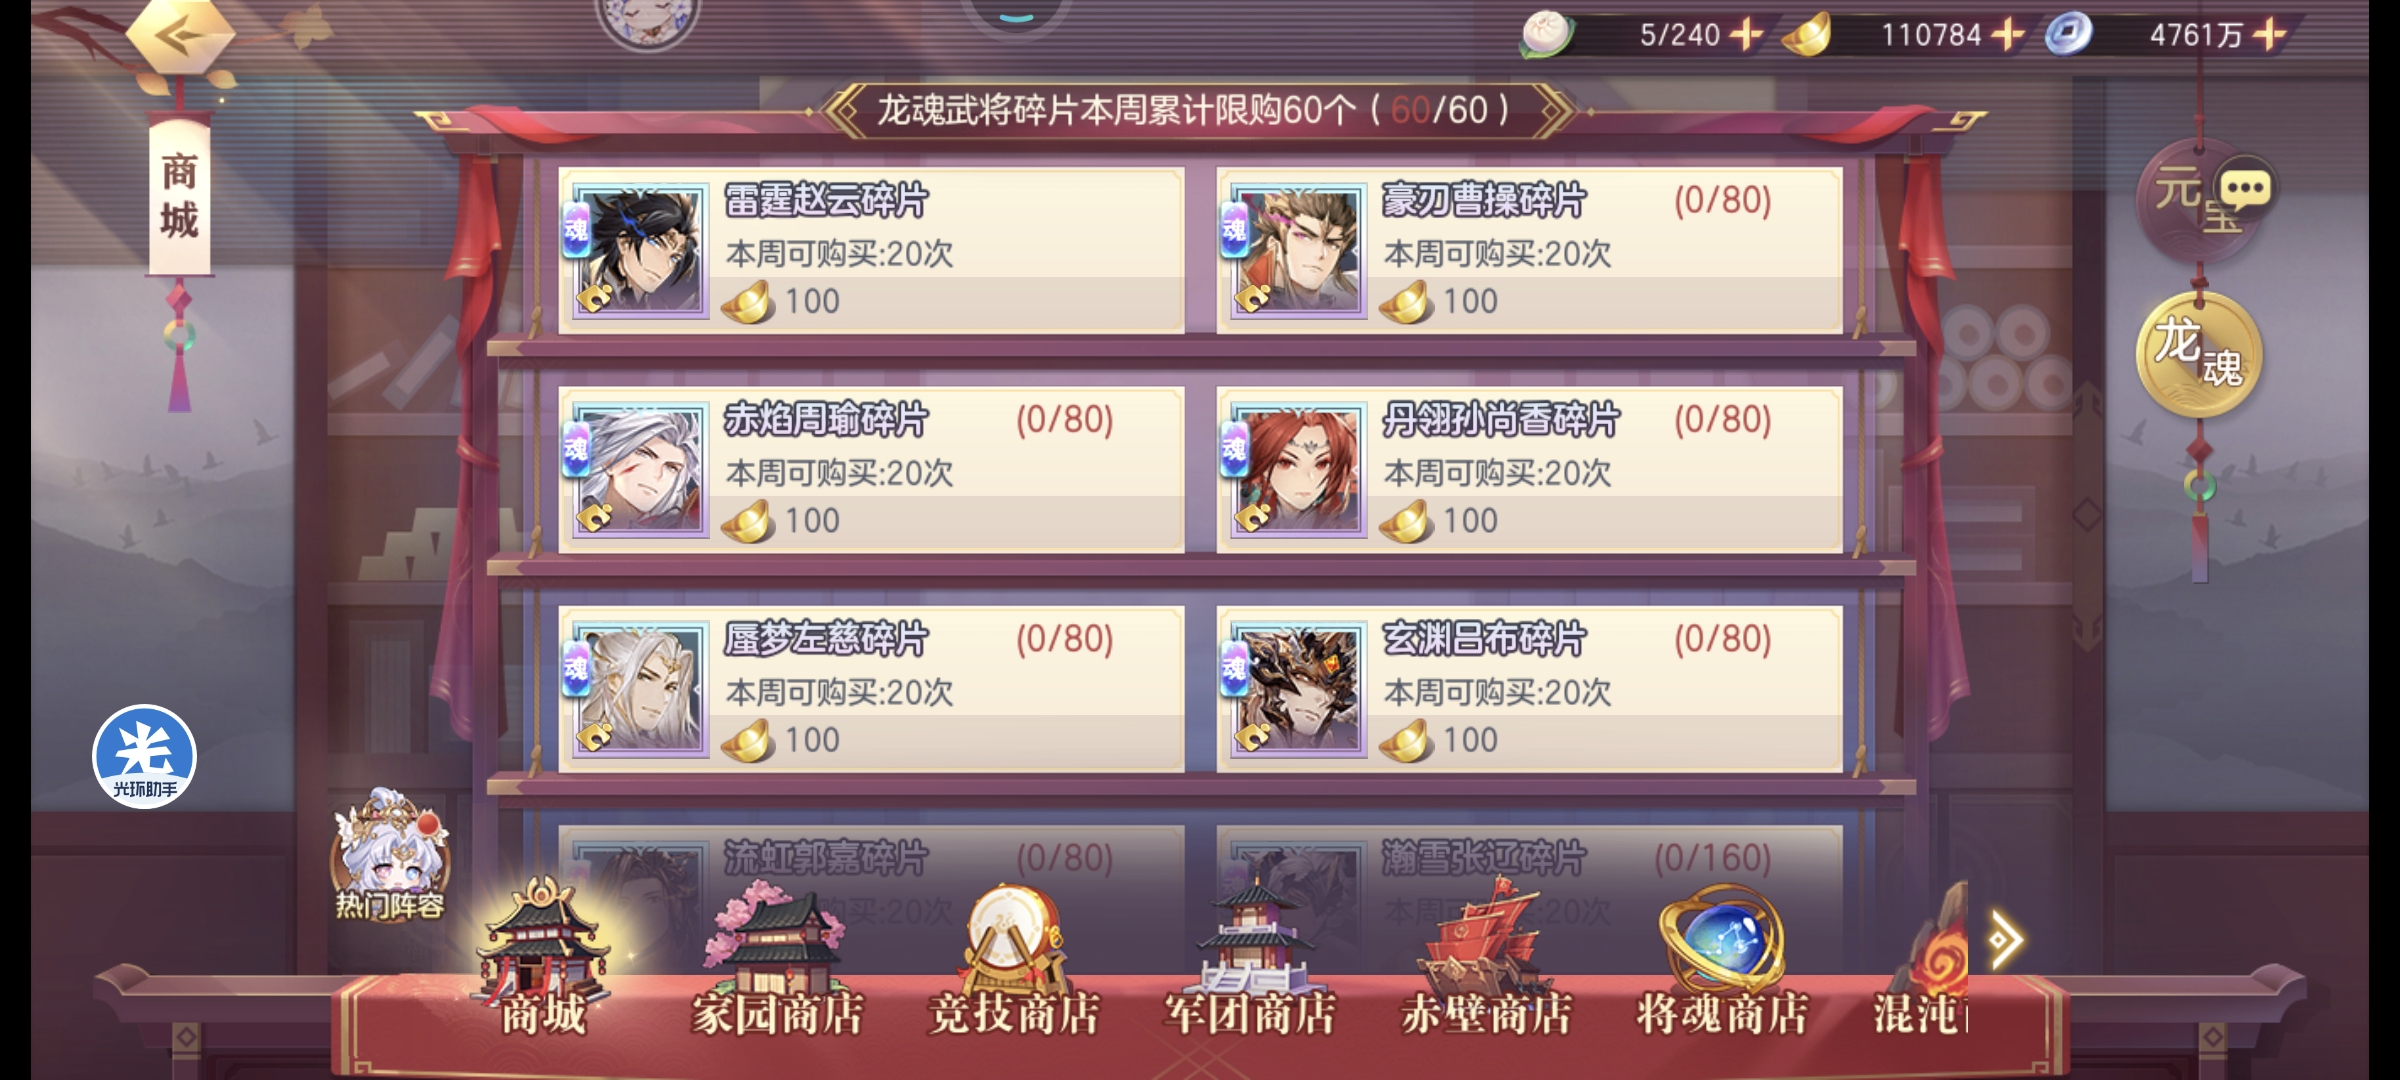Open the 光环助手 floating assistant icon
This screenshot has height=1080, width=2400.
click(144, 757)
